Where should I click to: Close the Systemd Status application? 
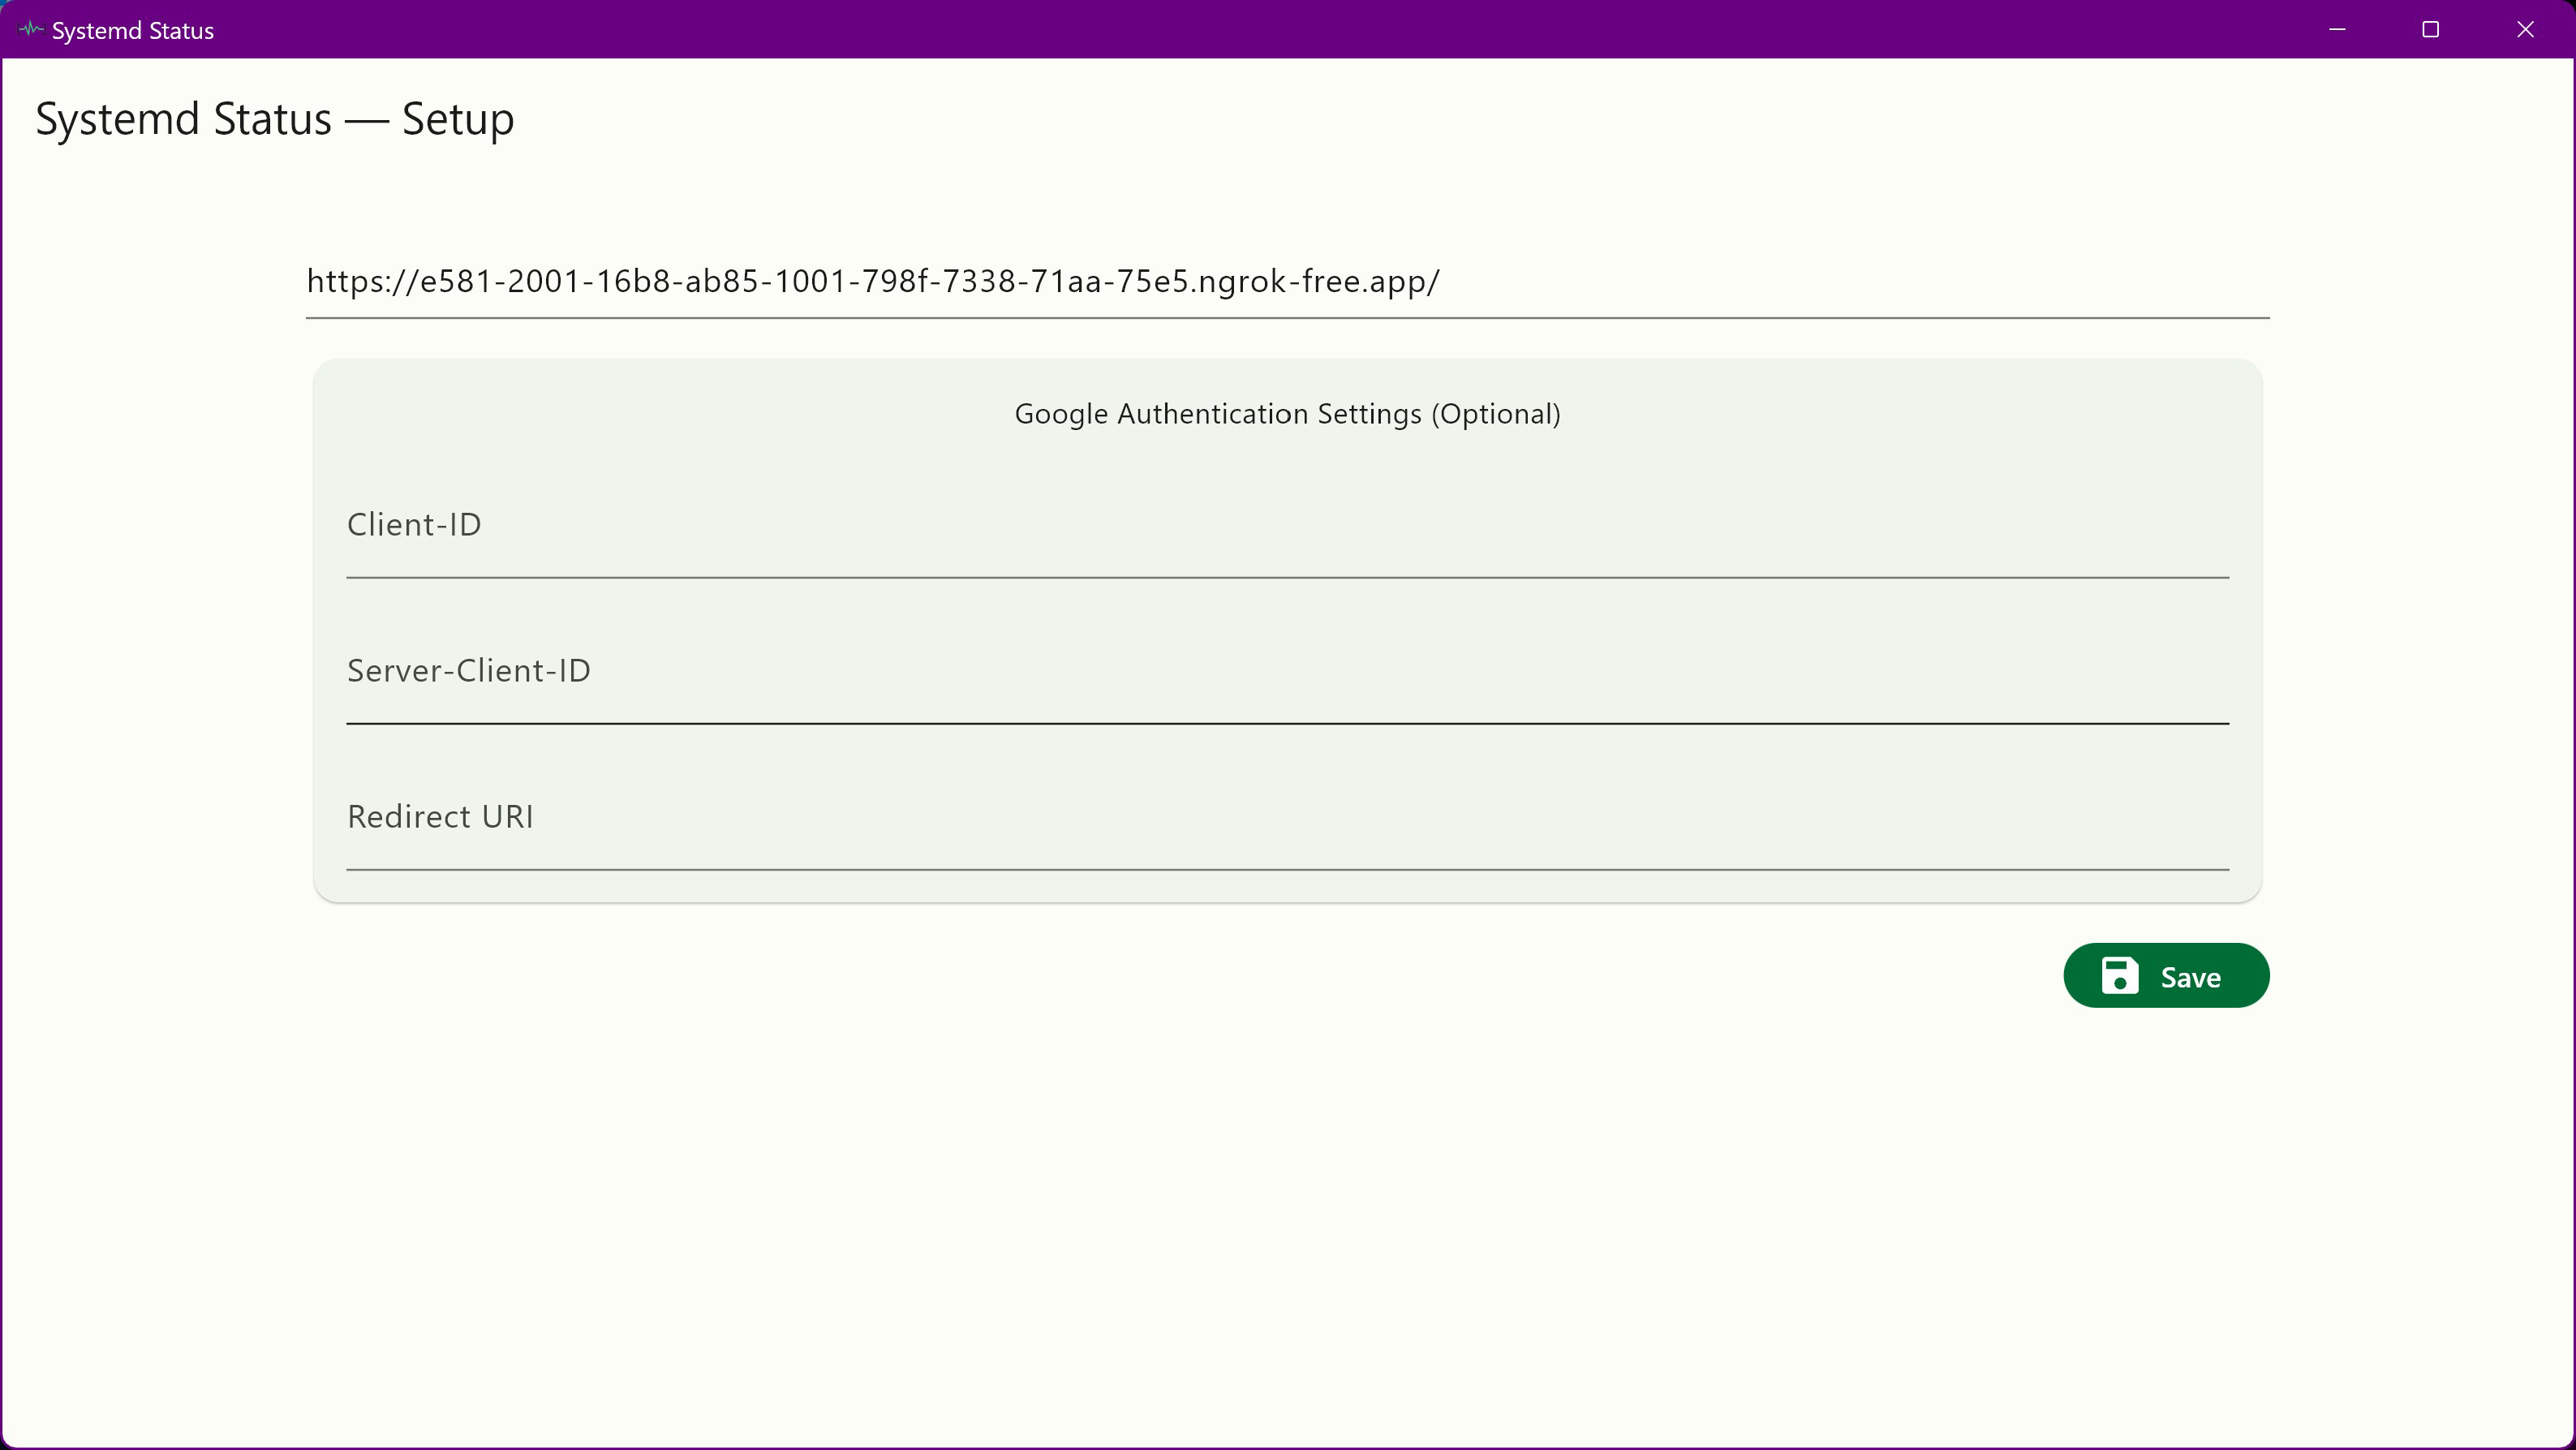pyautogui.click(x=2526, y=29)
